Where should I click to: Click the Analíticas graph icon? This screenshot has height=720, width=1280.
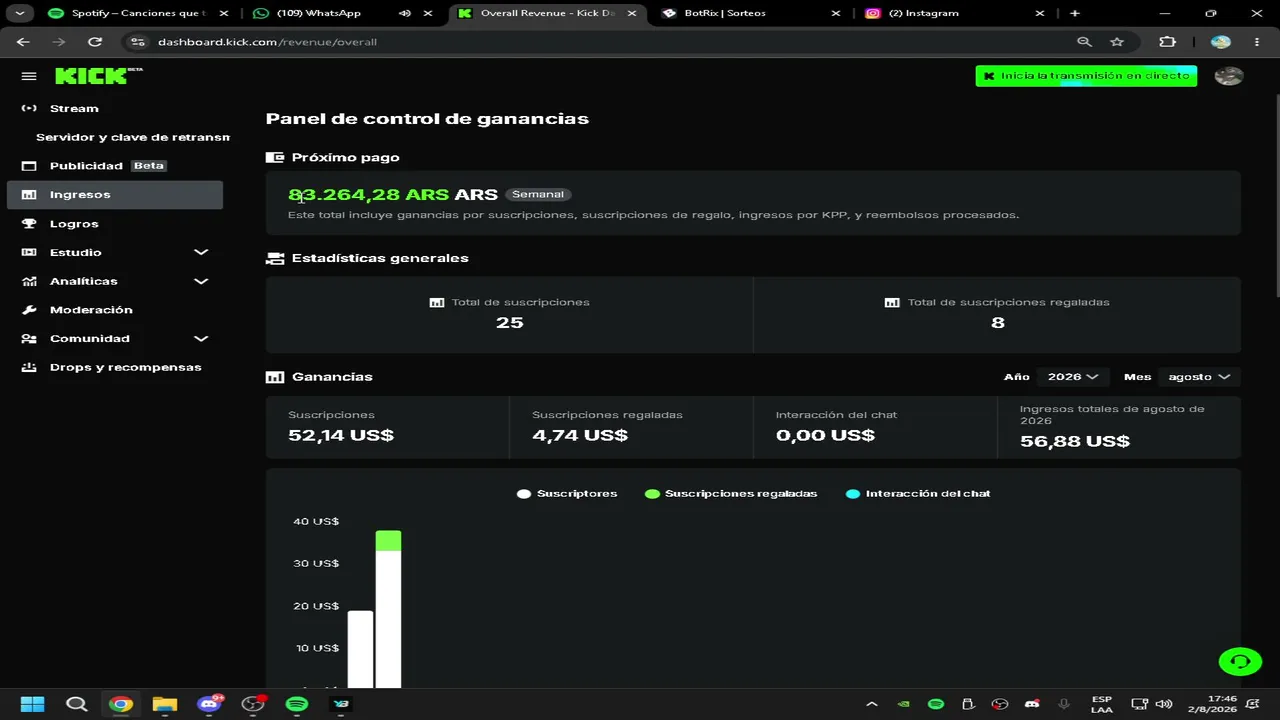(x=29, y=281)
